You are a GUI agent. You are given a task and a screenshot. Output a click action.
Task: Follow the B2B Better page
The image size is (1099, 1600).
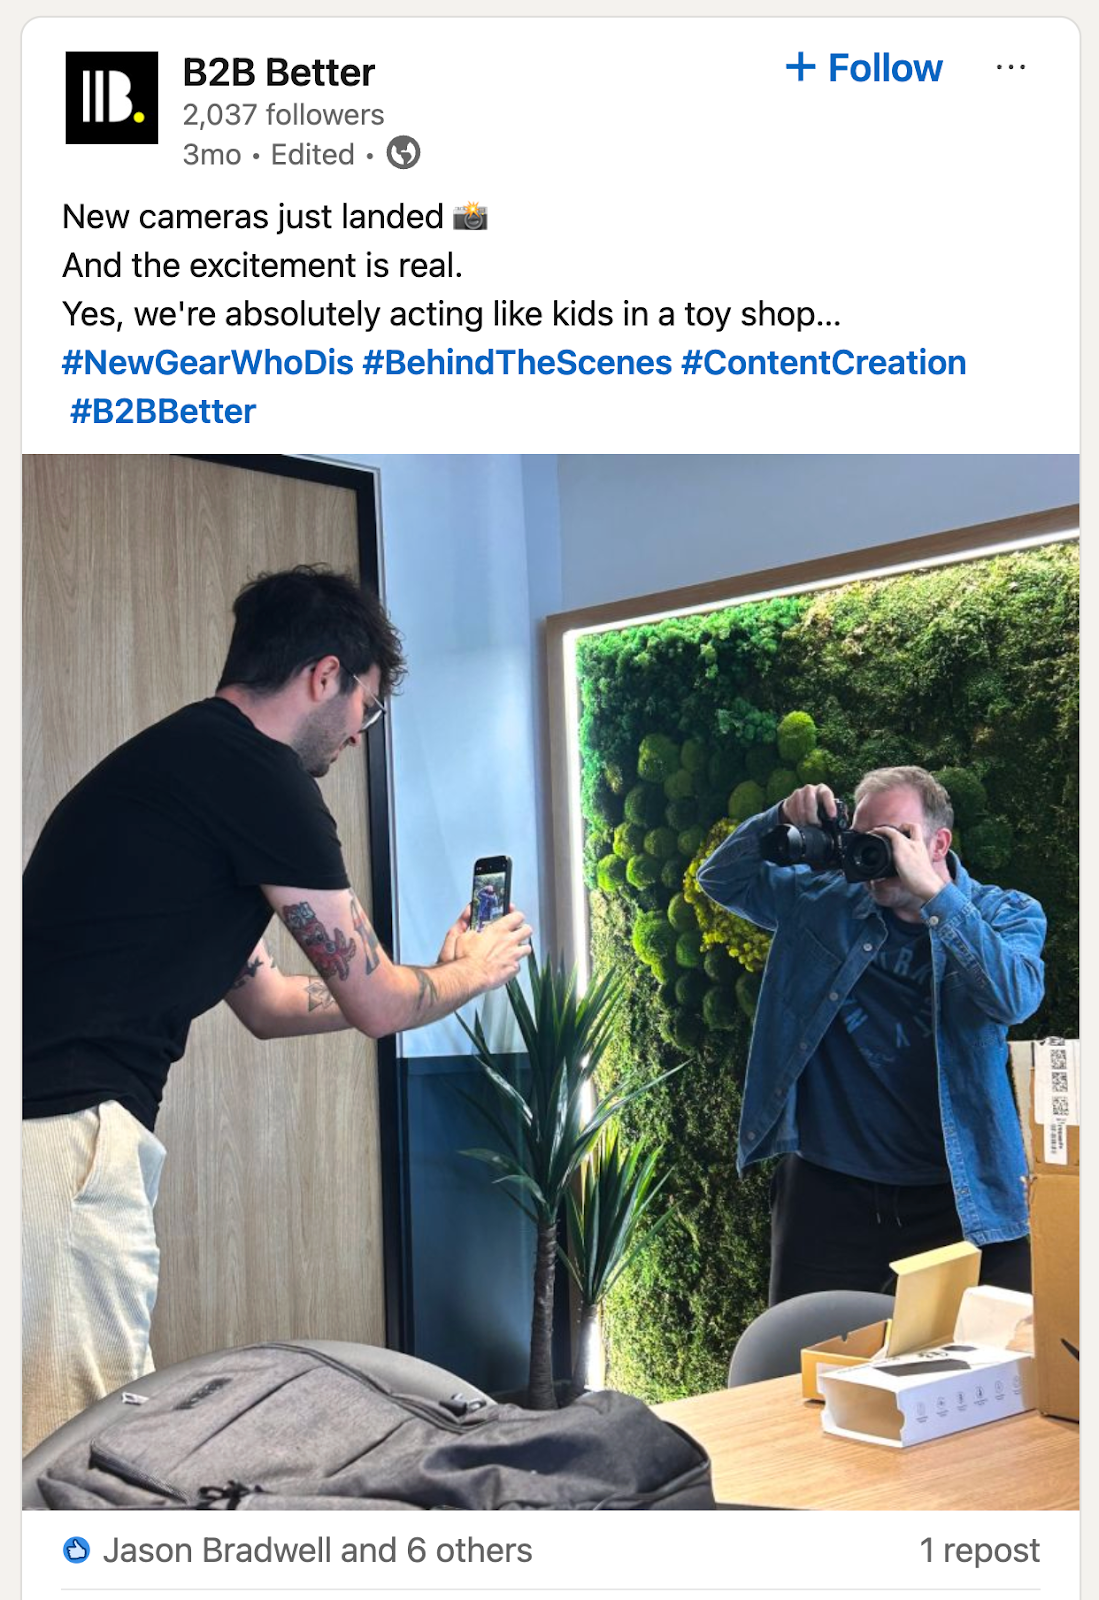click(x=864, y=68)
